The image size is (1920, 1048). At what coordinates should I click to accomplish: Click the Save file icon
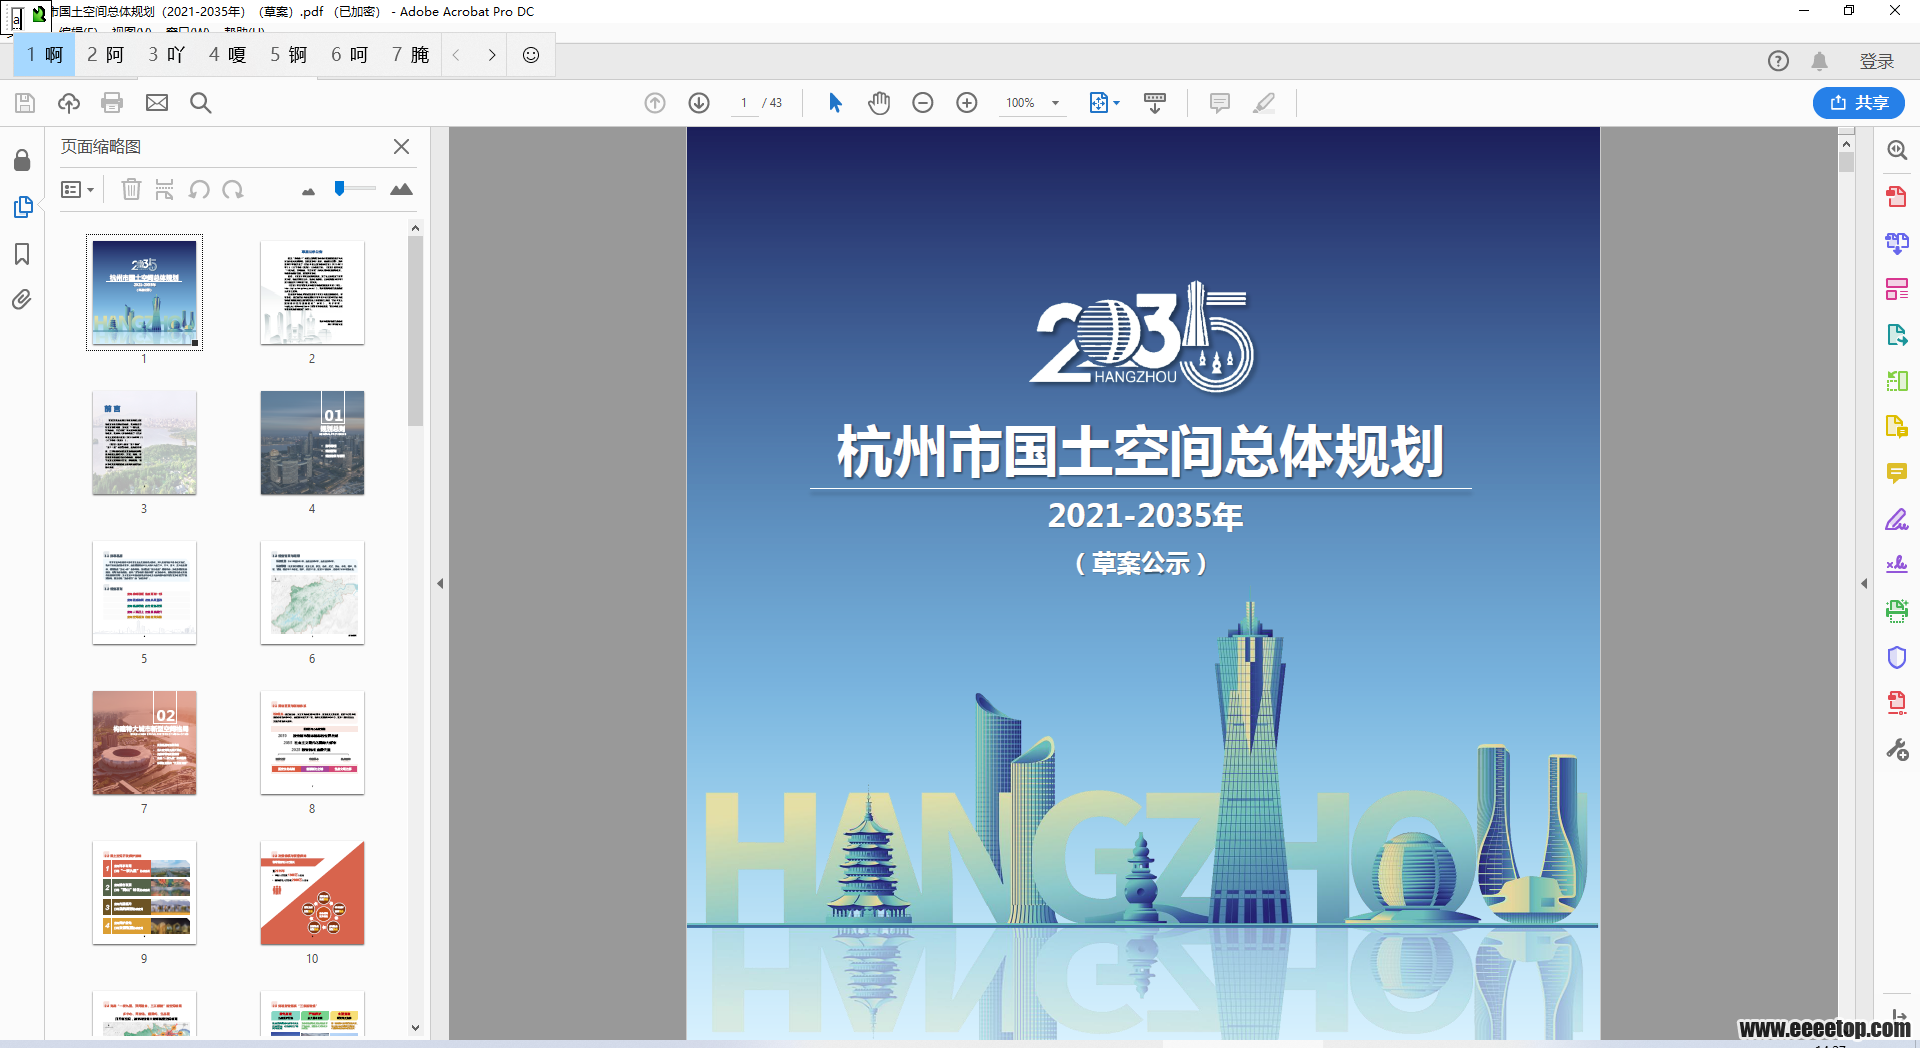tap(25, 103)
